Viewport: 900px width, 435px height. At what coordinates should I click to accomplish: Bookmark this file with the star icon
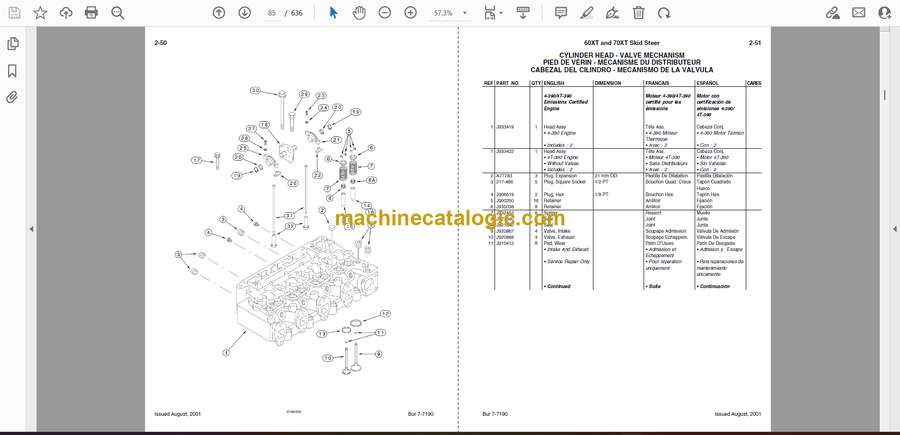click(x=40, y=13)
